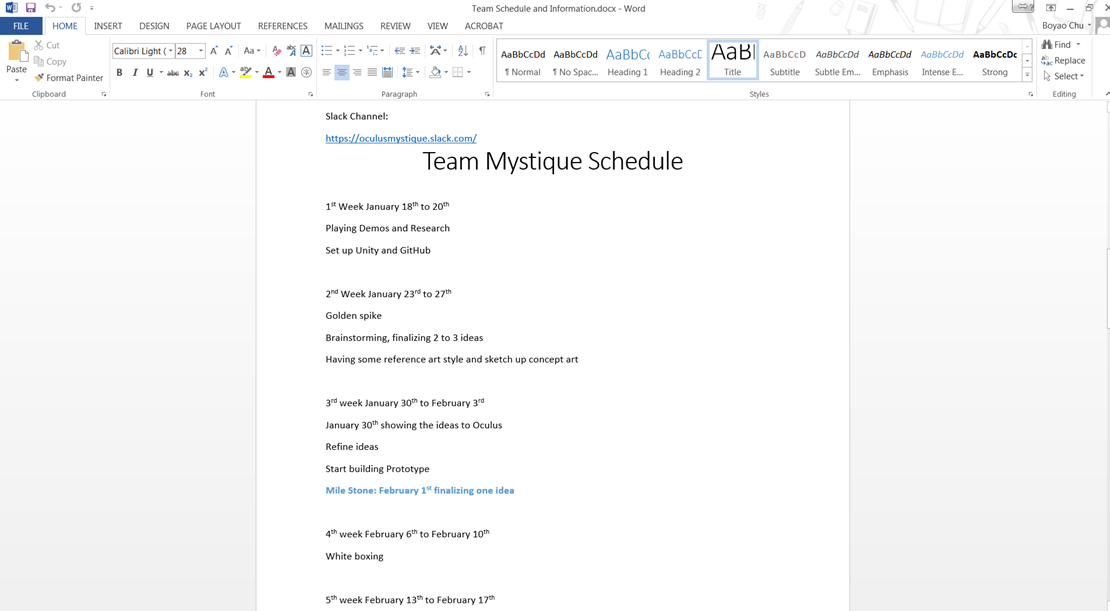Viewport: 1110px width, 611px height.
Task: Click the Paste clipboard icon
Action: click(16, 52)
